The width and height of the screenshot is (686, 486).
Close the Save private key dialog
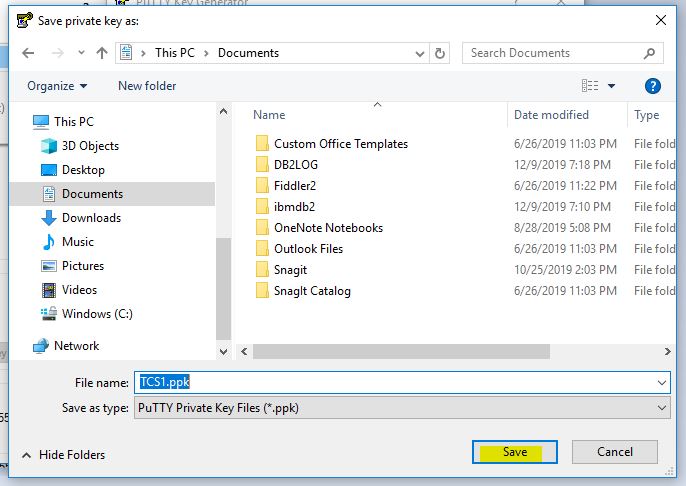(661, 20)
